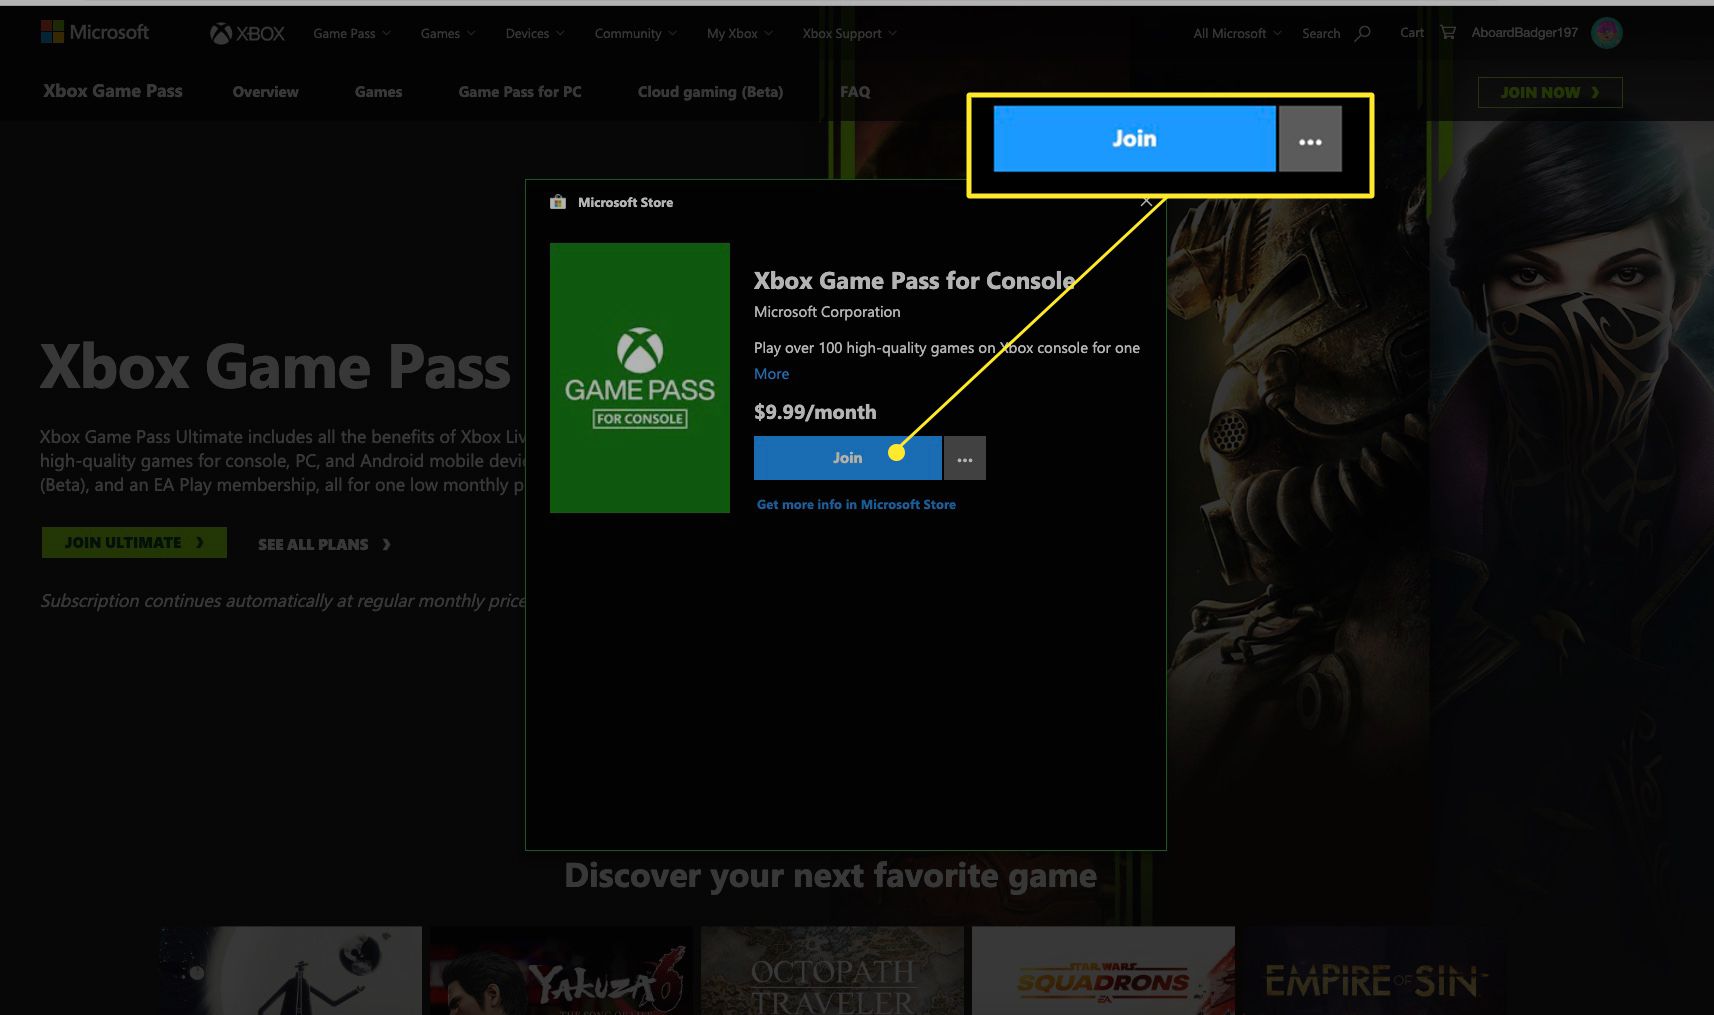Open the Empire of Sin thumbnail

point(1375,970)
